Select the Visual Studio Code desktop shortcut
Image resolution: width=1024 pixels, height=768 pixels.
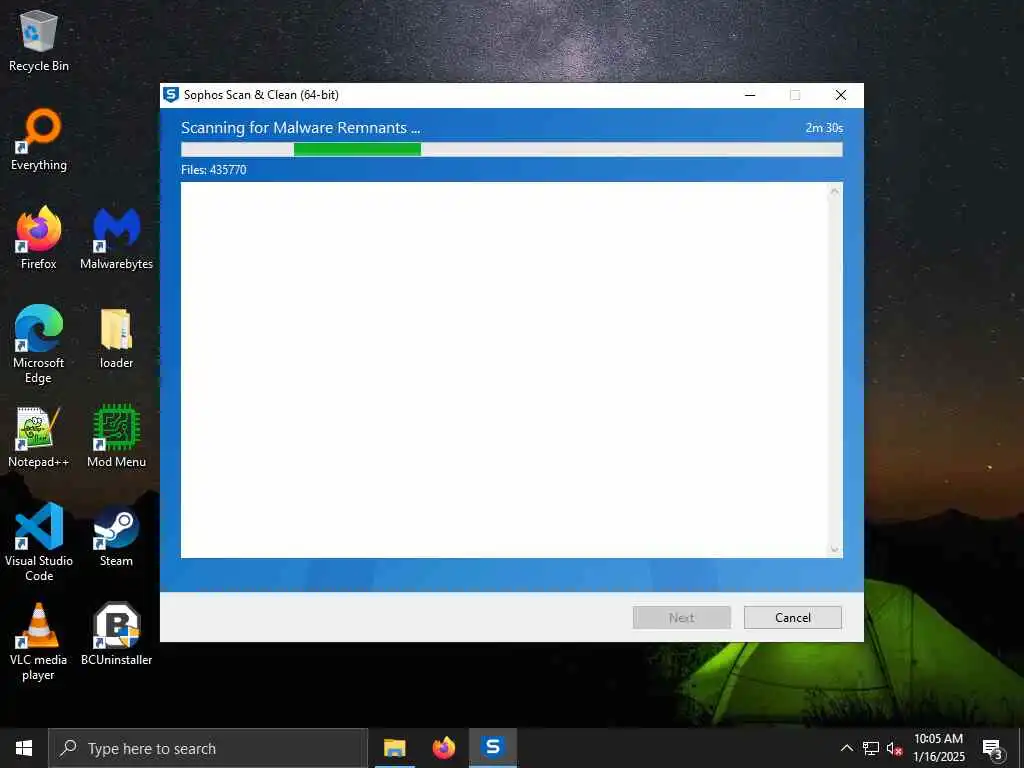[39, 542]
